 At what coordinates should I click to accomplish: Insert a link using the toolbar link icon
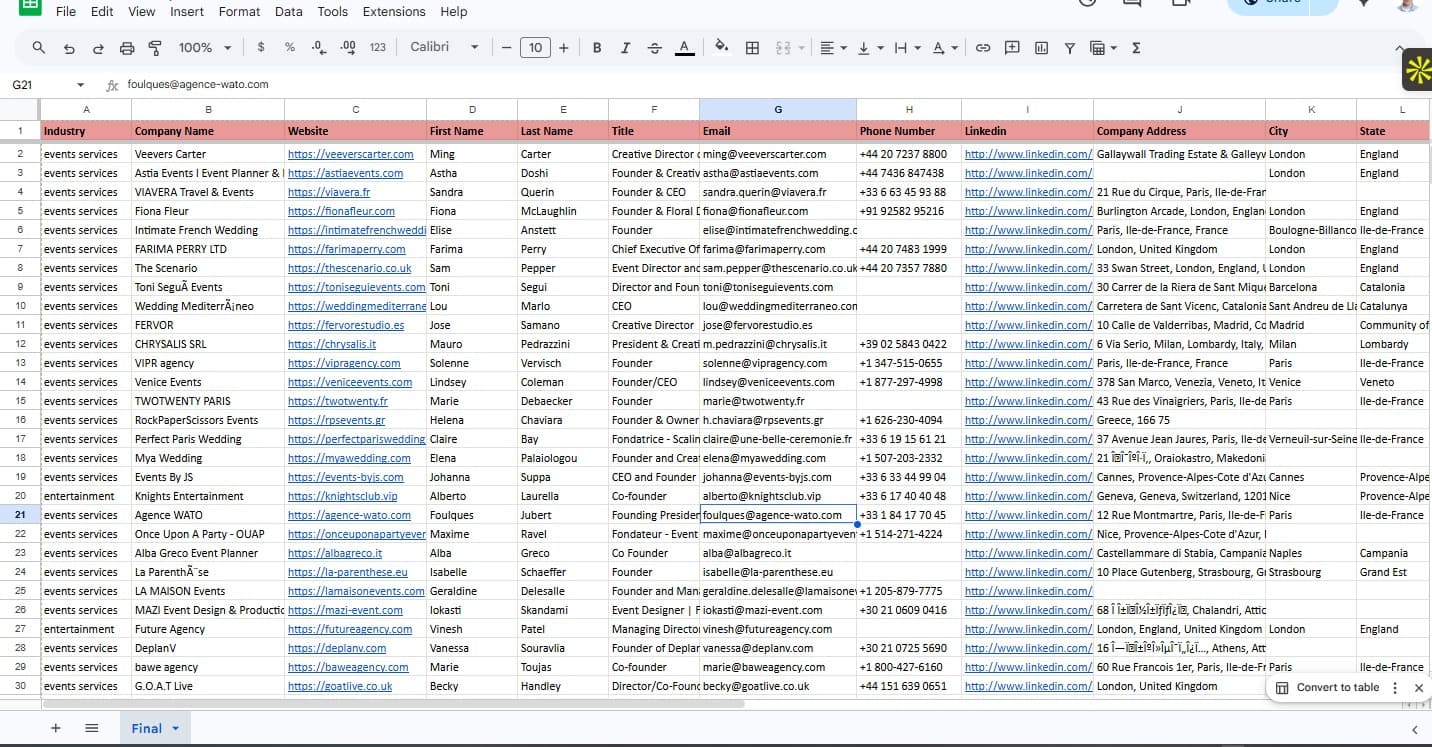(983, 48)
